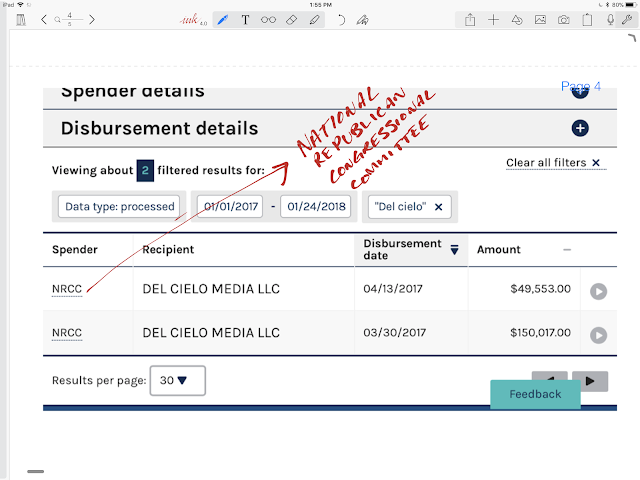
Task: Expand the Disbursement details section
Action: pyautogui.click(x=580, y=128)
